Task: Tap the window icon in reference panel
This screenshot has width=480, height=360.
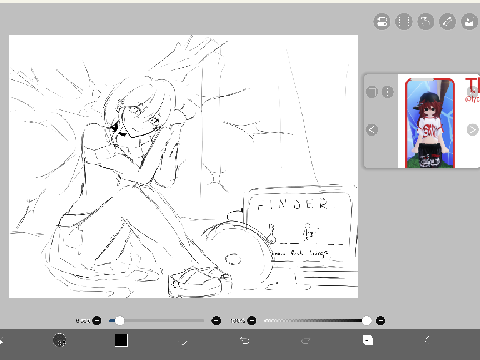Action: (372, 92)
